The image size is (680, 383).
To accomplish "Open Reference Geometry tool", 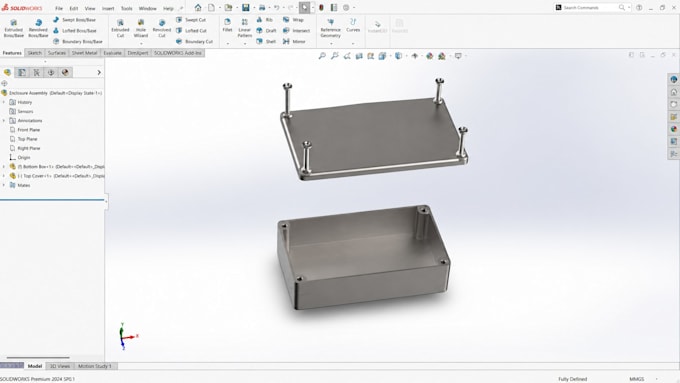I will pos(330,28).
